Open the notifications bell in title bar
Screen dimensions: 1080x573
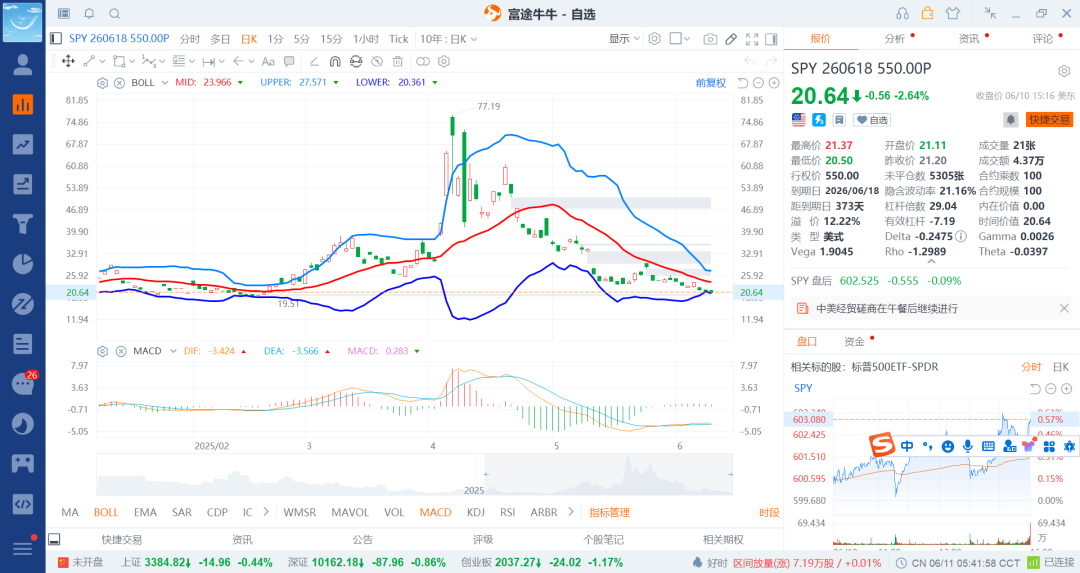[x=90, y=14]
